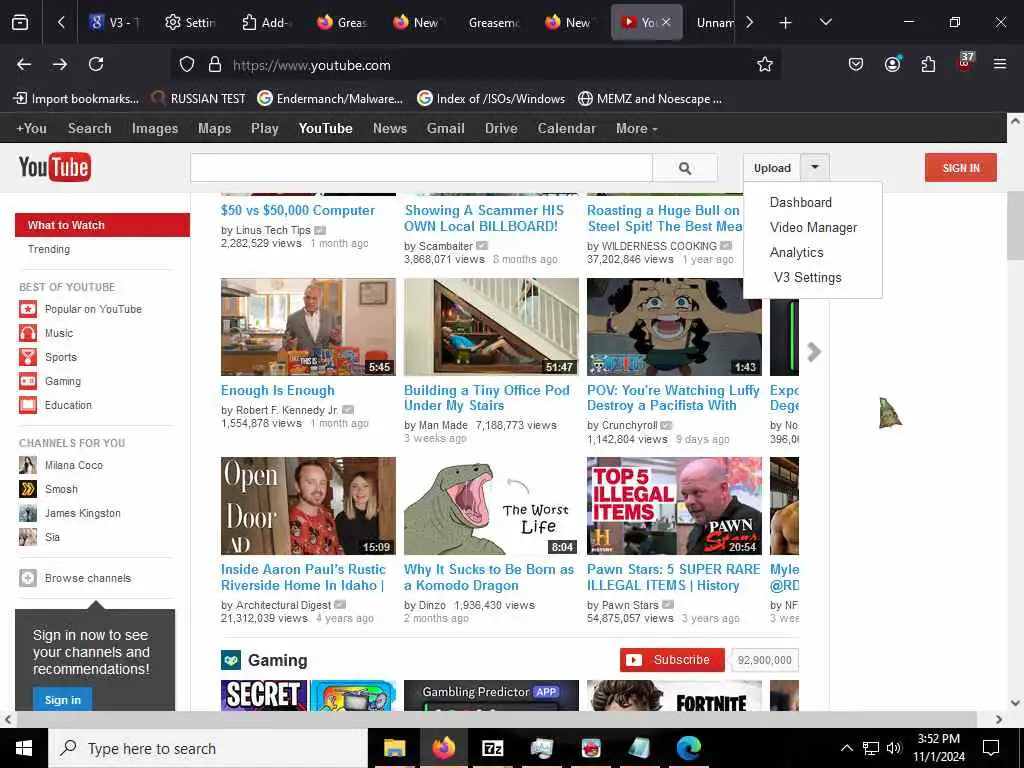Click the Education sidebar icon
This screenshot has width=1024, height=768.
[28, 405]
